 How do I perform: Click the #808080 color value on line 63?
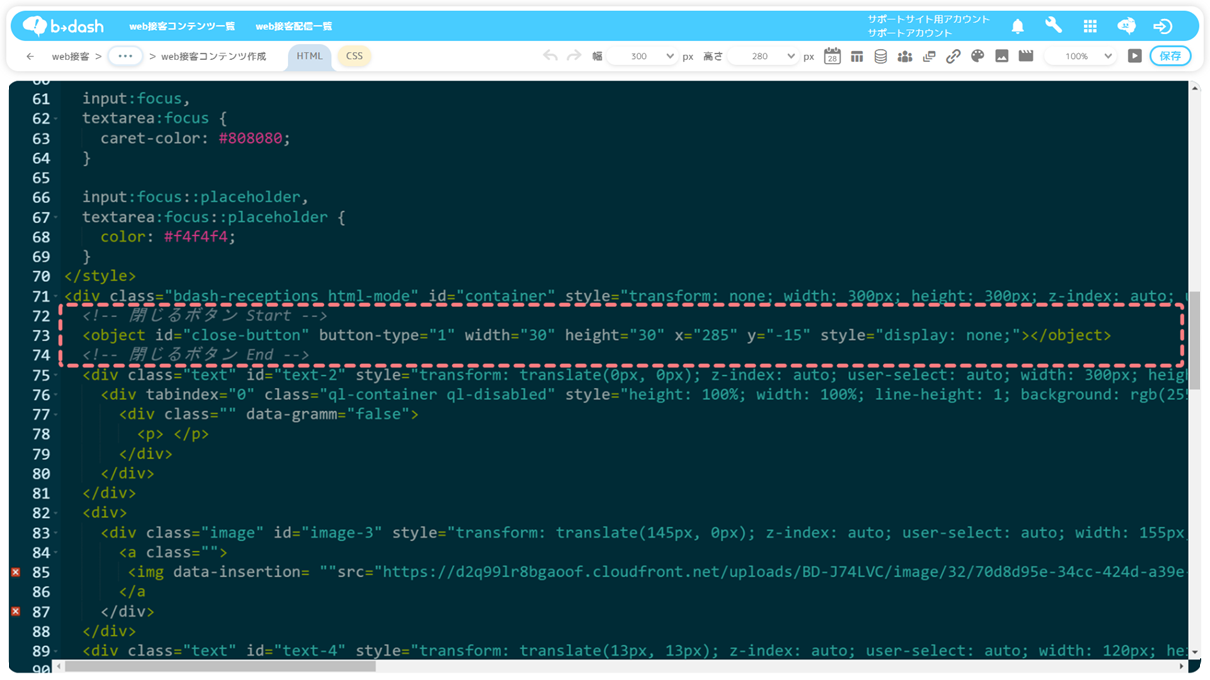coord(250,138)
